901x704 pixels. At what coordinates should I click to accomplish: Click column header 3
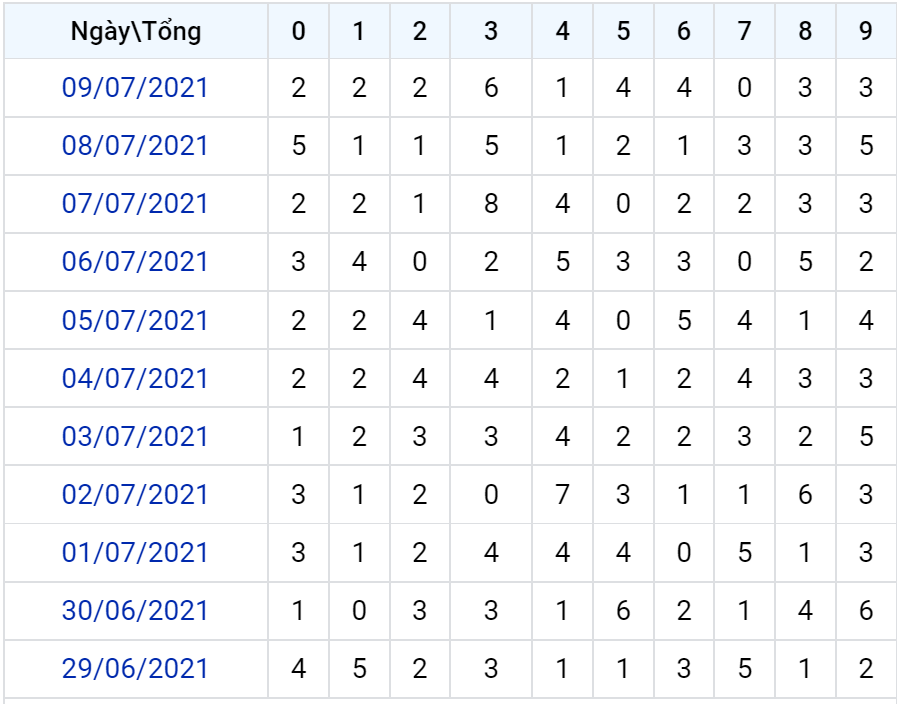coord(491,31)
